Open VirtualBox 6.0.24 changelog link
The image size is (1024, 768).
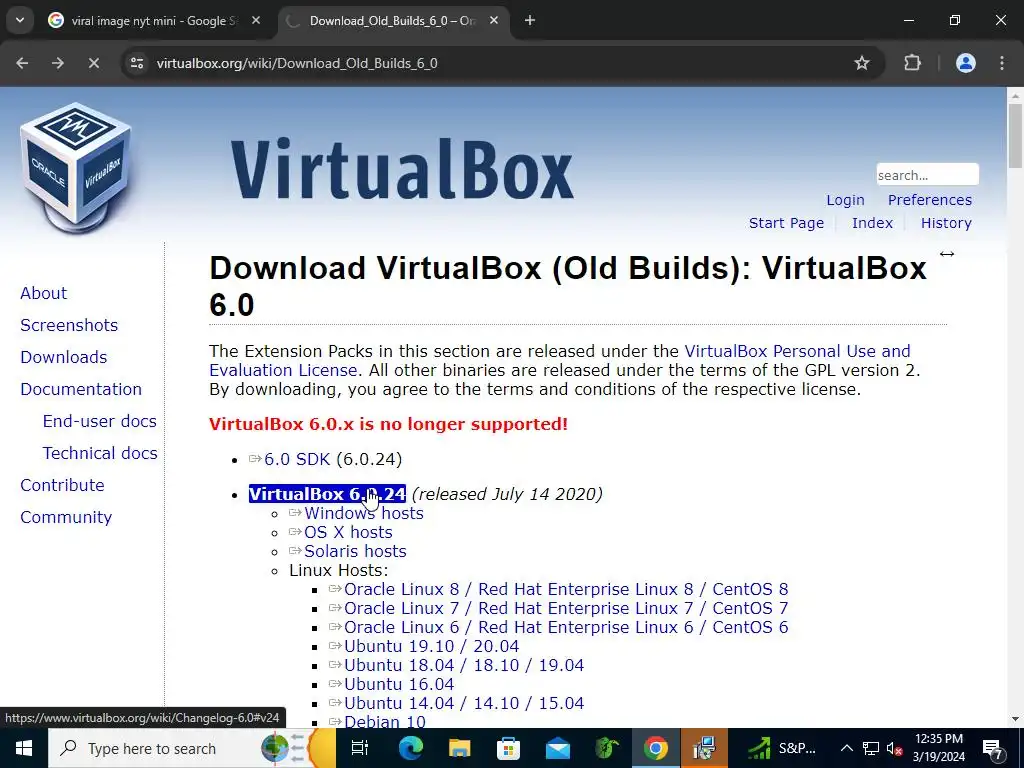click(x=327, y=494)
